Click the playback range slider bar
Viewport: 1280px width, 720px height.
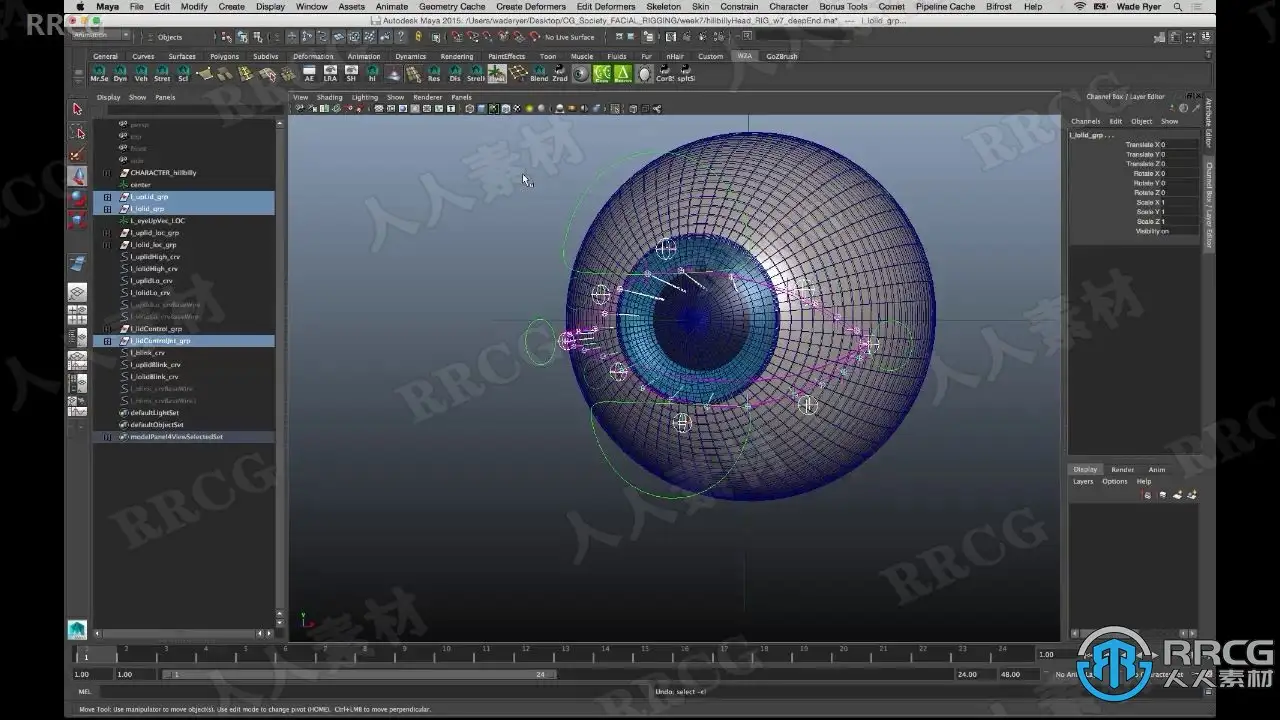(x=358, y=674)
